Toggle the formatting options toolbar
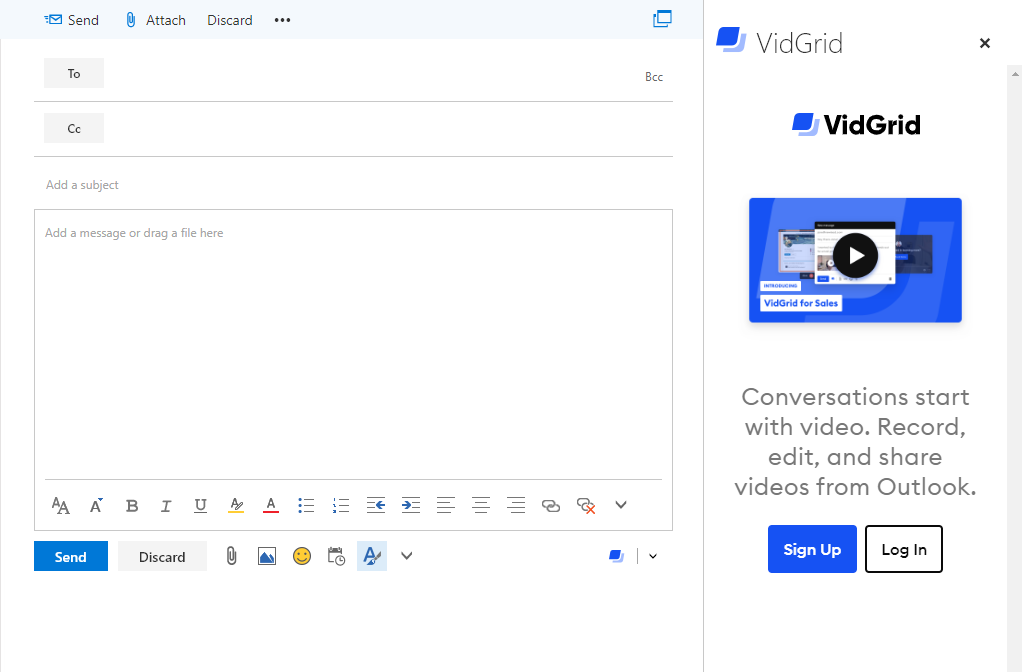This screenshot has width=1022, height=672. 372,556
